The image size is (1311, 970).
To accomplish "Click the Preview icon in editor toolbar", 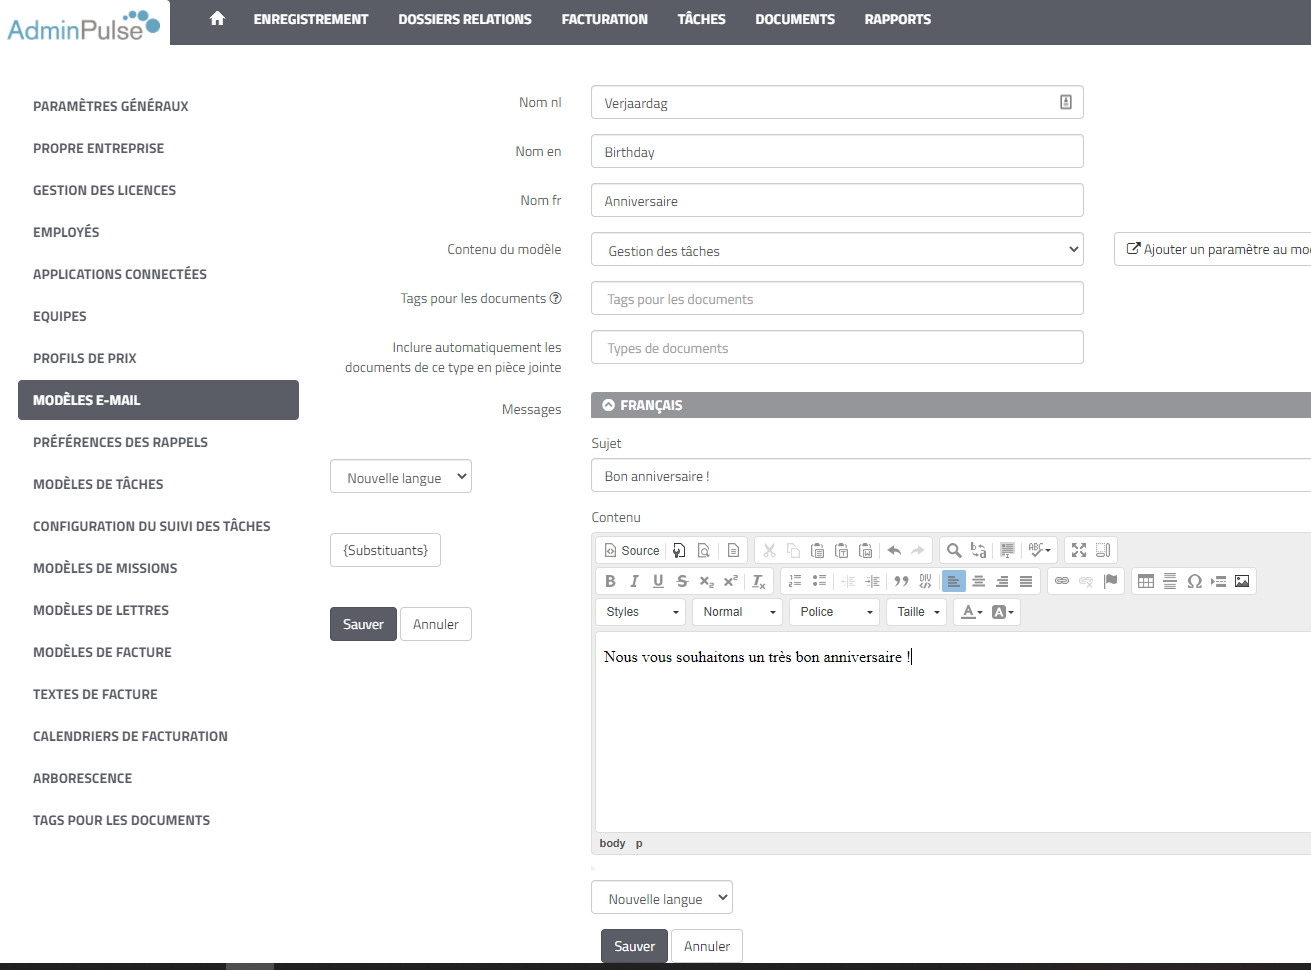I will pos(704,550).
